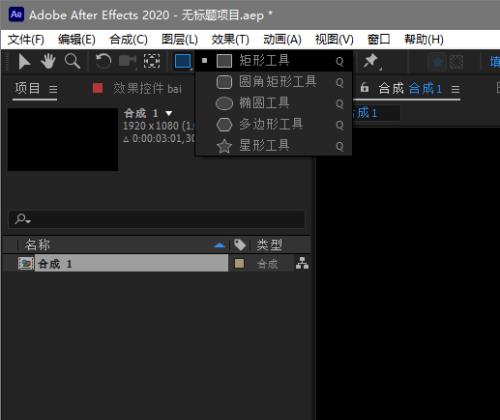Choose 星形工具 from shape flyout
The image size is (500, 420).
click(x=274, y=146)
